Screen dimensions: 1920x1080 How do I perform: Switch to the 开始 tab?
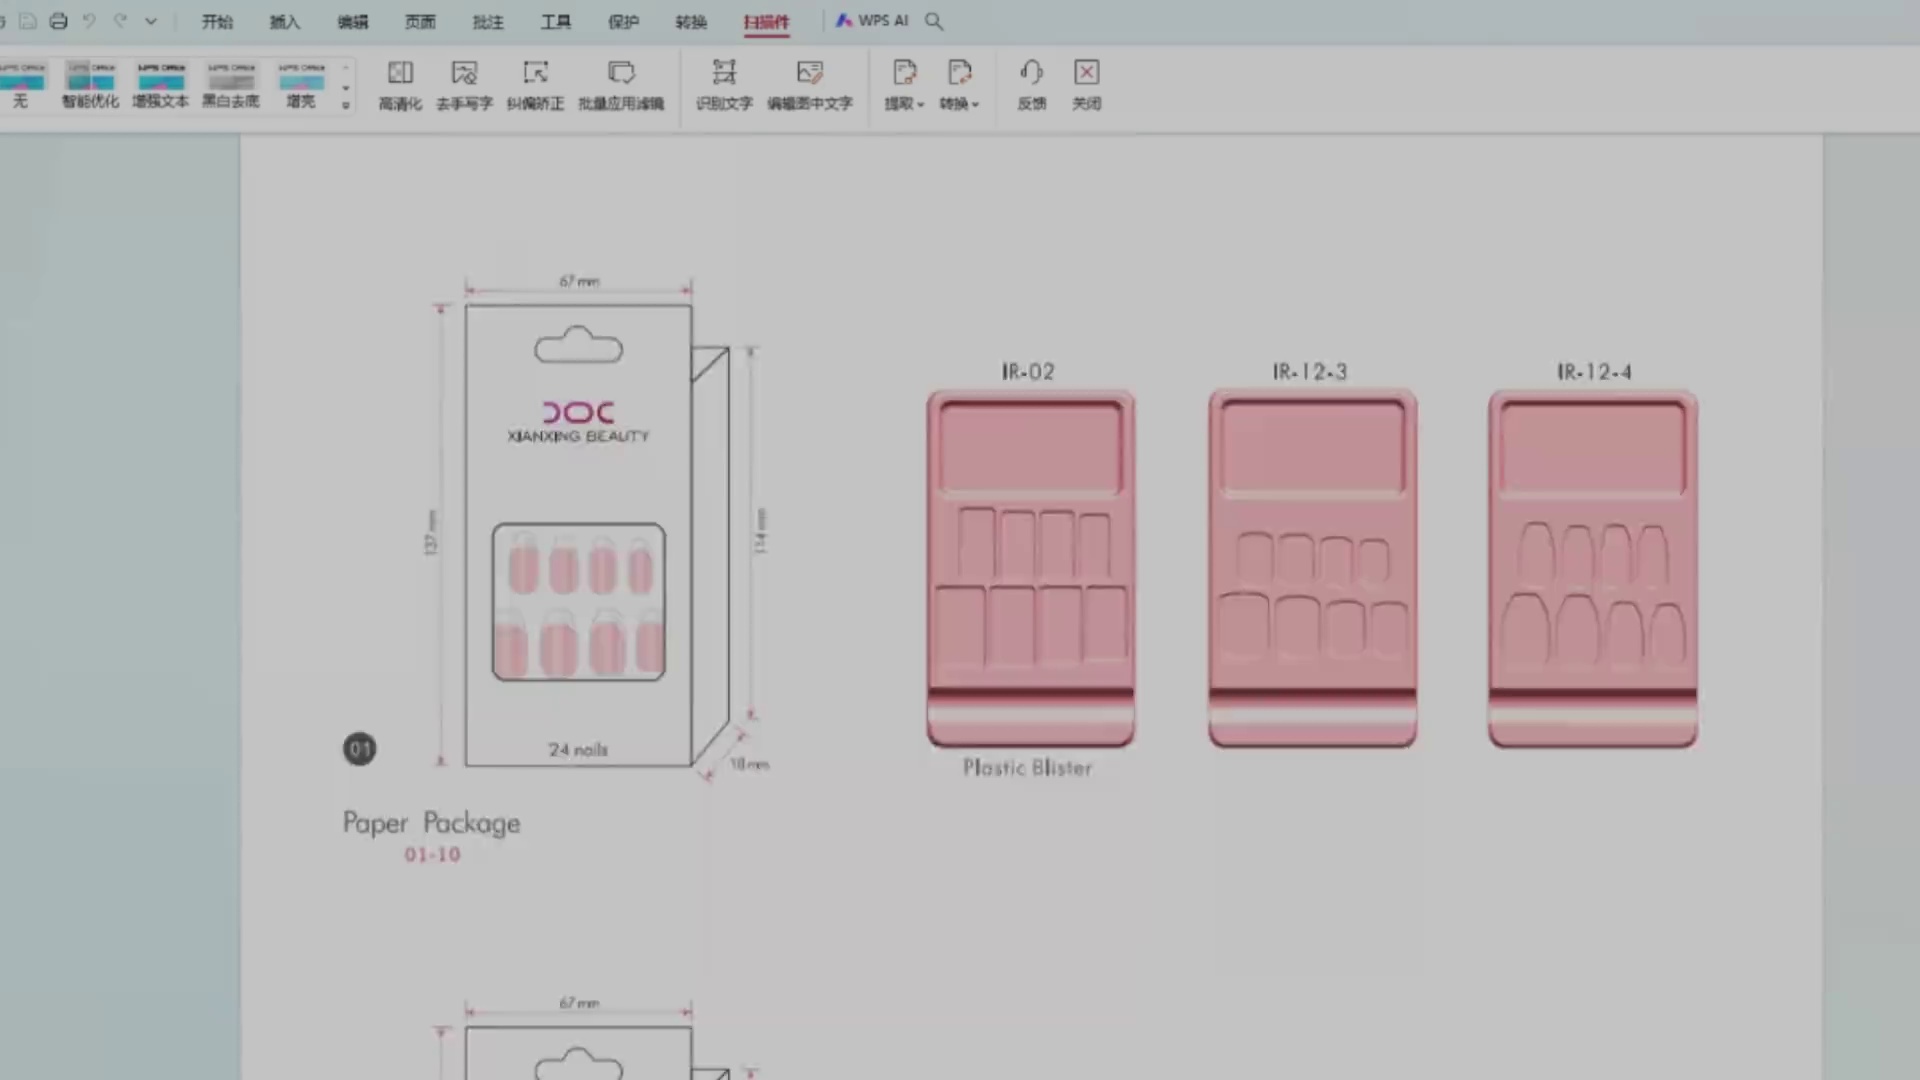click(x=217, y=22)
